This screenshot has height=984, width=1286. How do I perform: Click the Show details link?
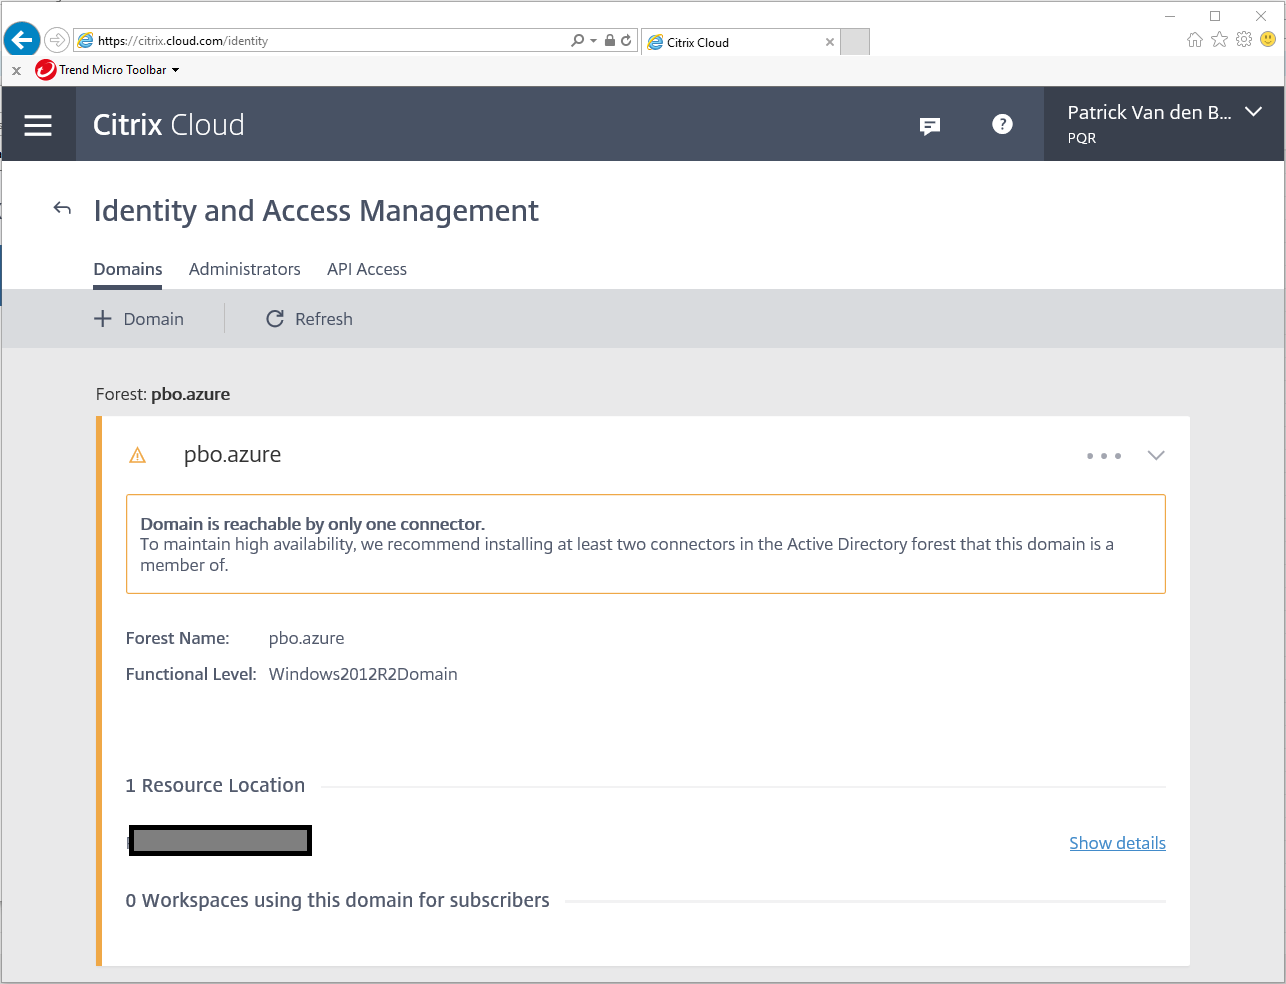coord(1117,843)
